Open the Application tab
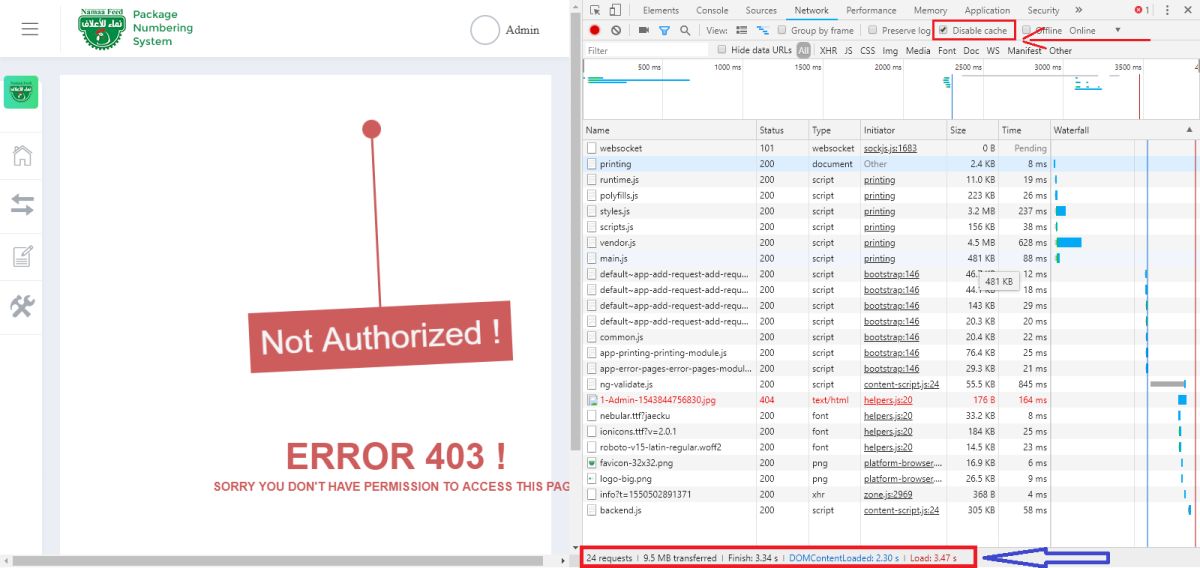This screenshot has height=568, width=1200. click(x=987, y=10)
